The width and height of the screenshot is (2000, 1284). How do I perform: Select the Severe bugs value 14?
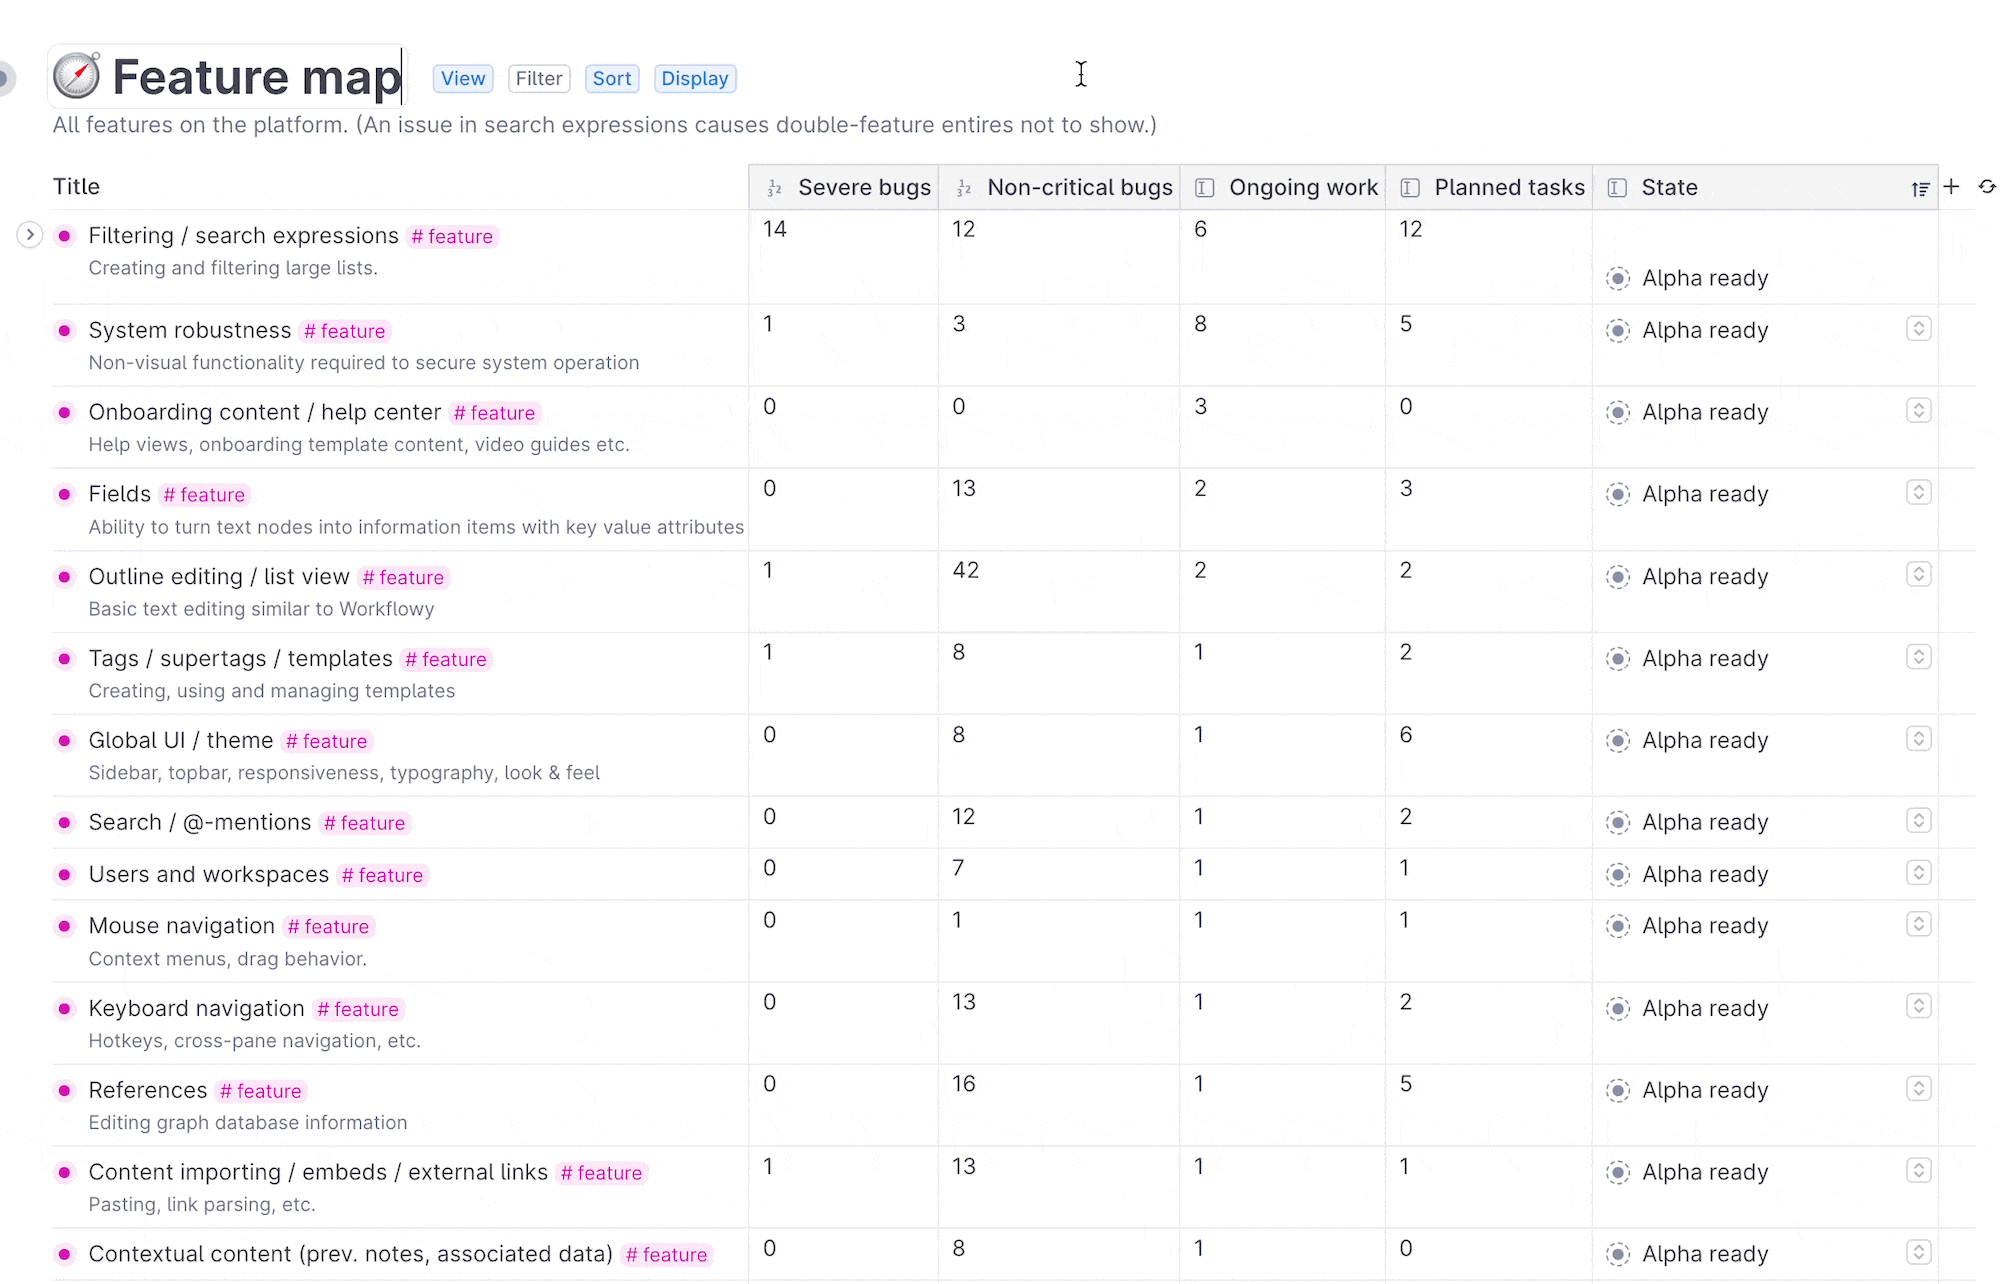(x=775, y=229)
